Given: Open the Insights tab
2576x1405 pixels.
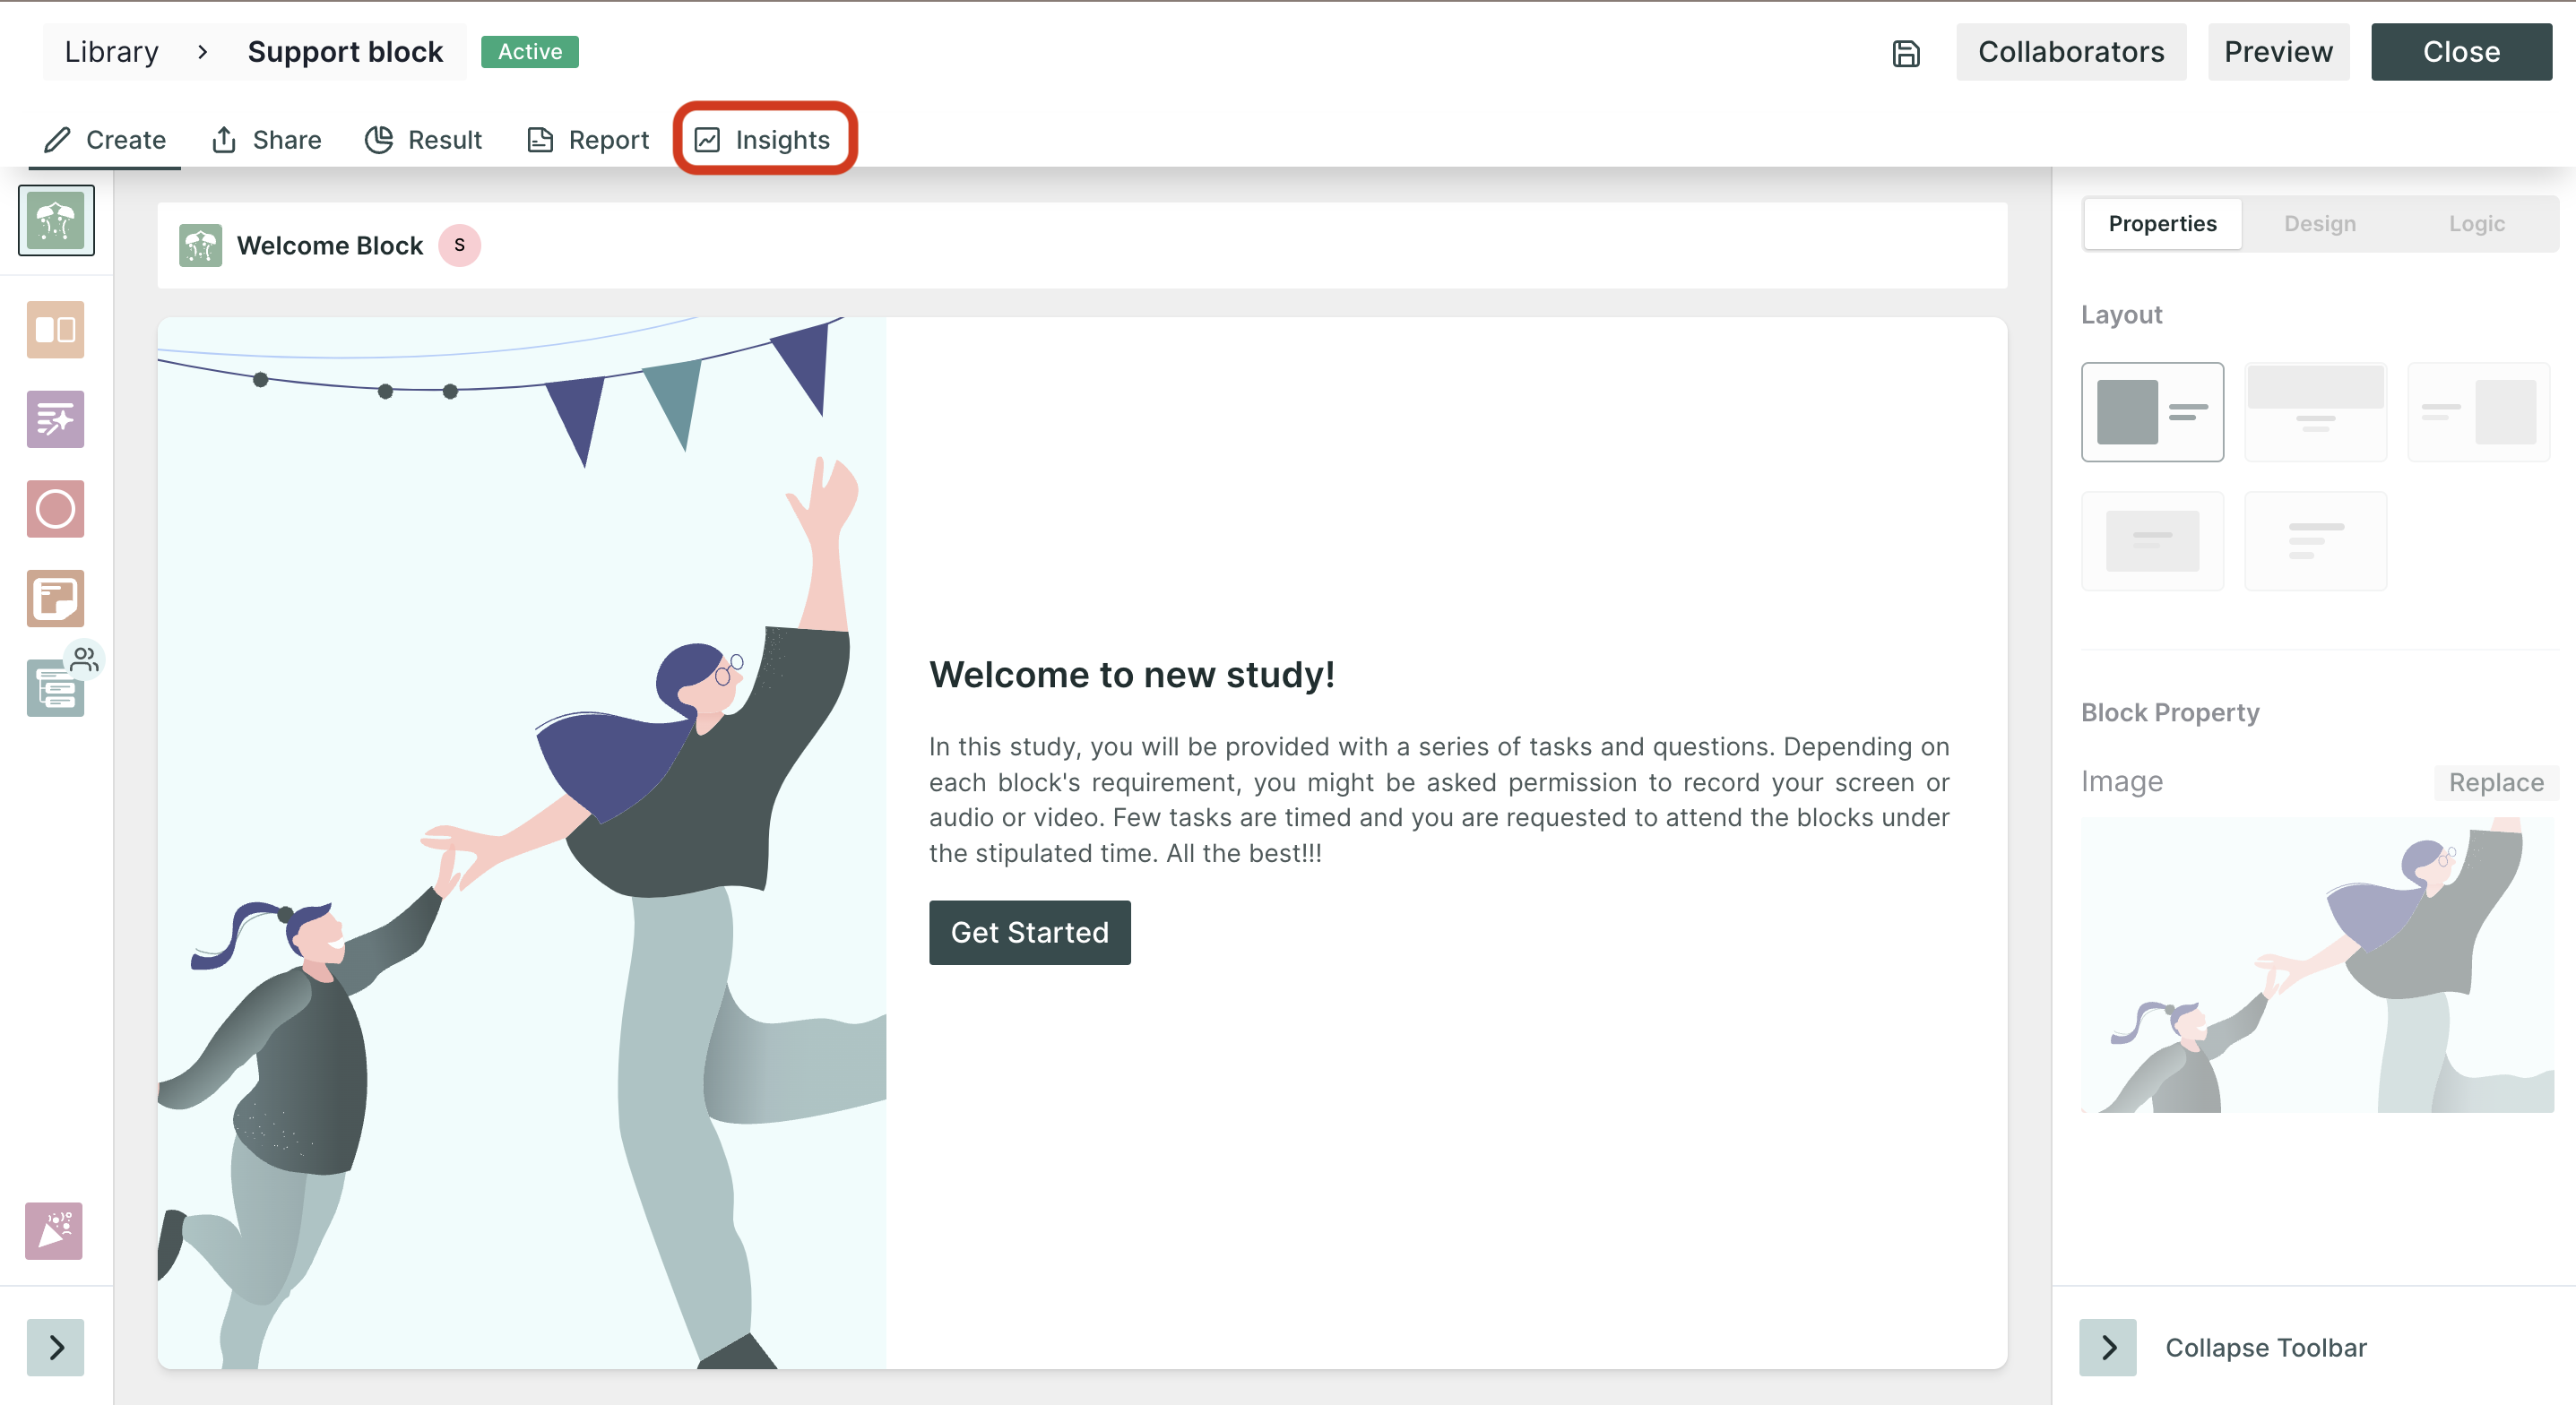Looking at the screenshot, I should point(763,140).
